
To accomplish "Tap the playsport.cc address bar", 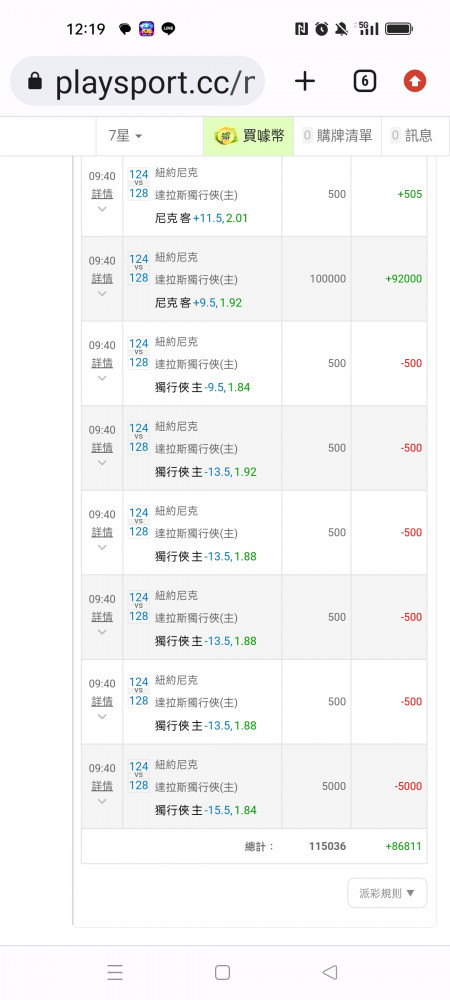I will 138,81.
